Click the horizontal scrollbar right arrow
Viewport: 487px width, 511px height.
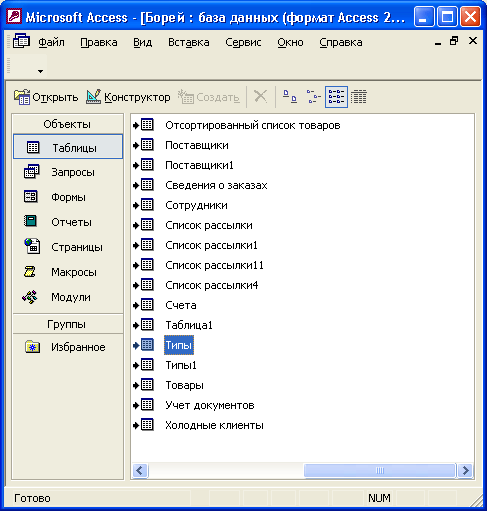click(x=465, y=470)
